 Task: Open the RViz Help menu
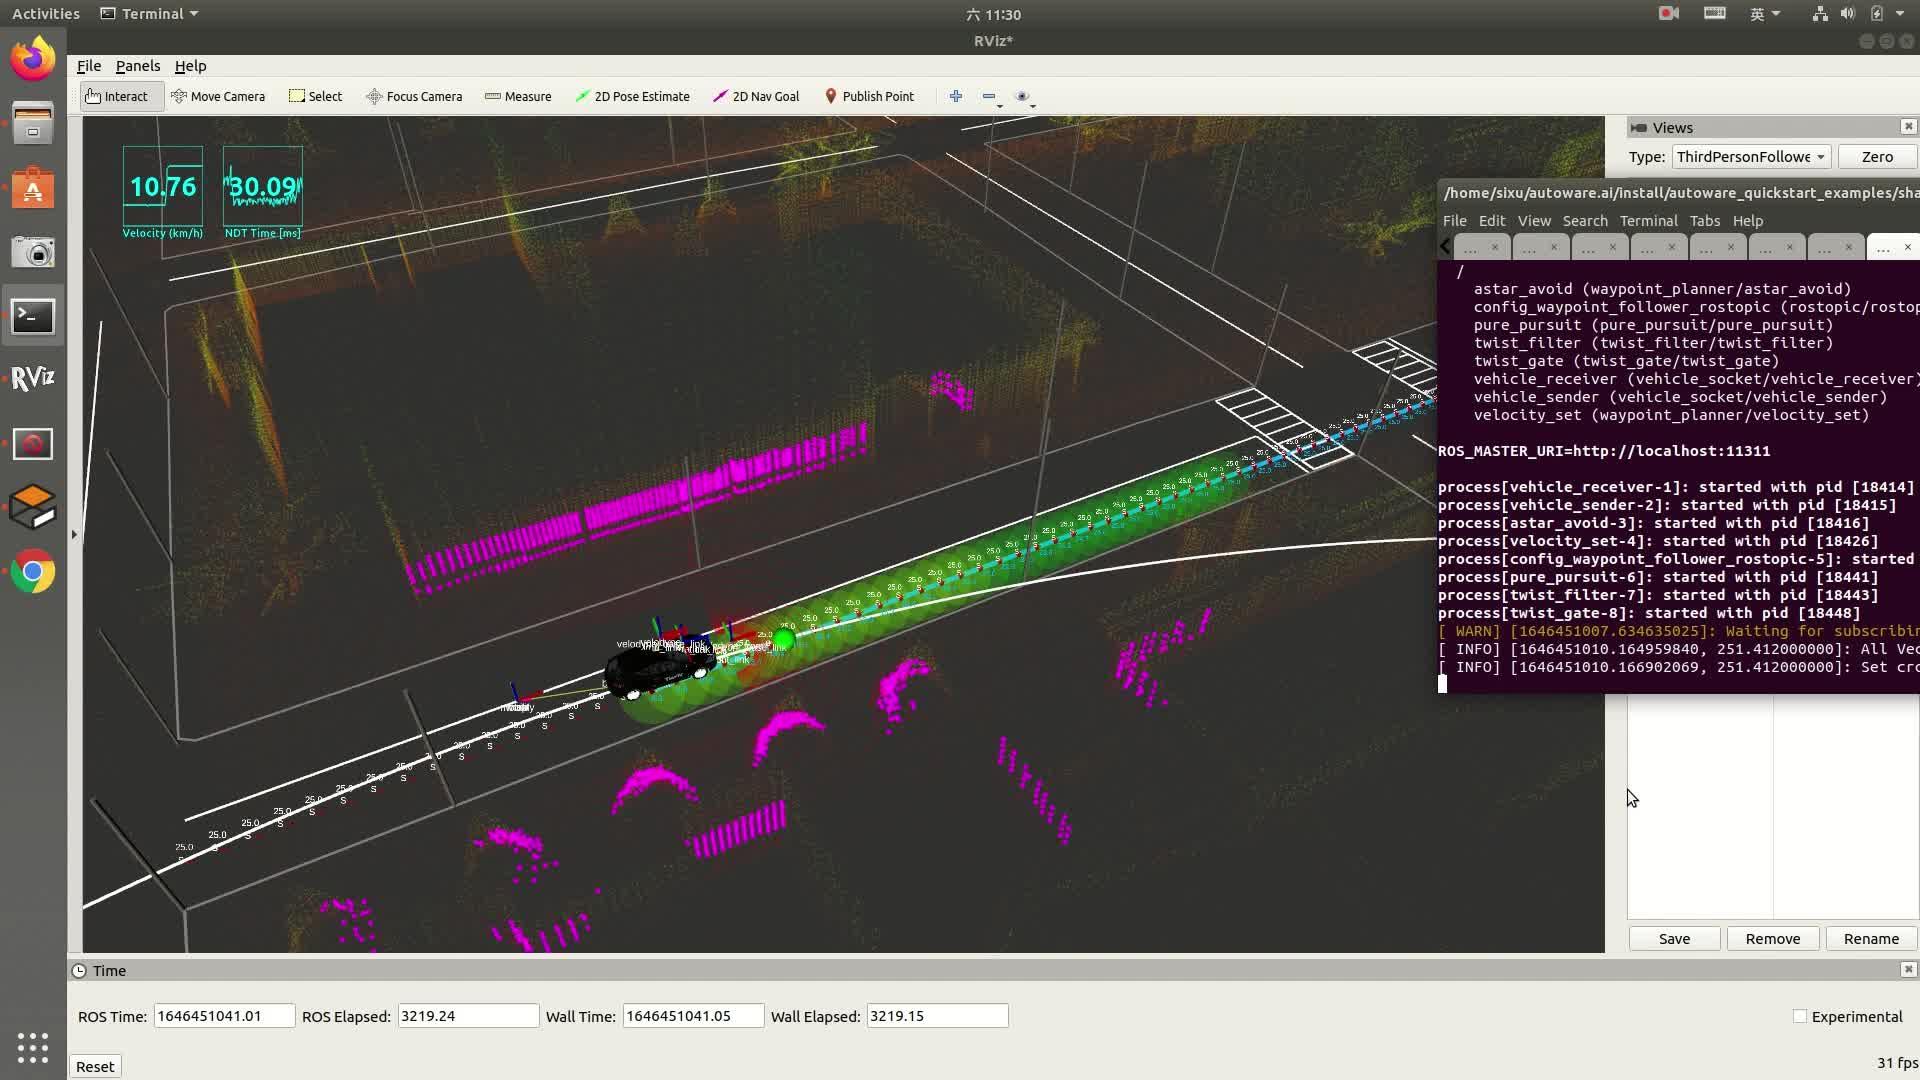(x=190, y=66)
